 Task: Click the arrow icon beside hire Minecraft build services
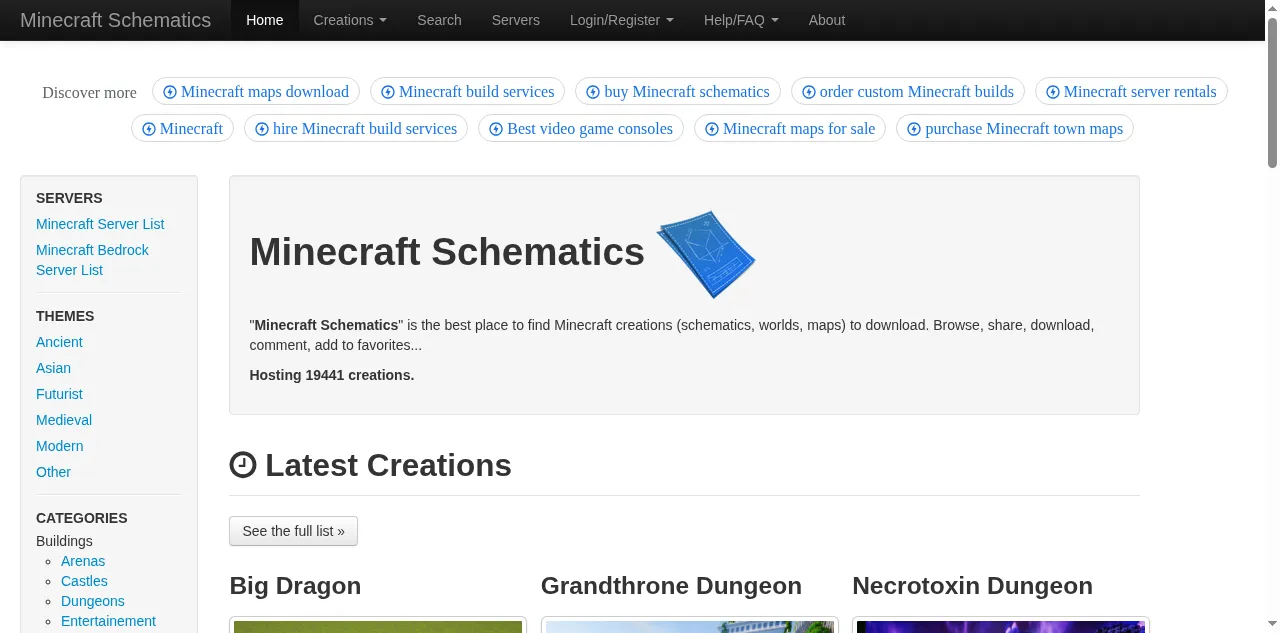tap(262, 129)
